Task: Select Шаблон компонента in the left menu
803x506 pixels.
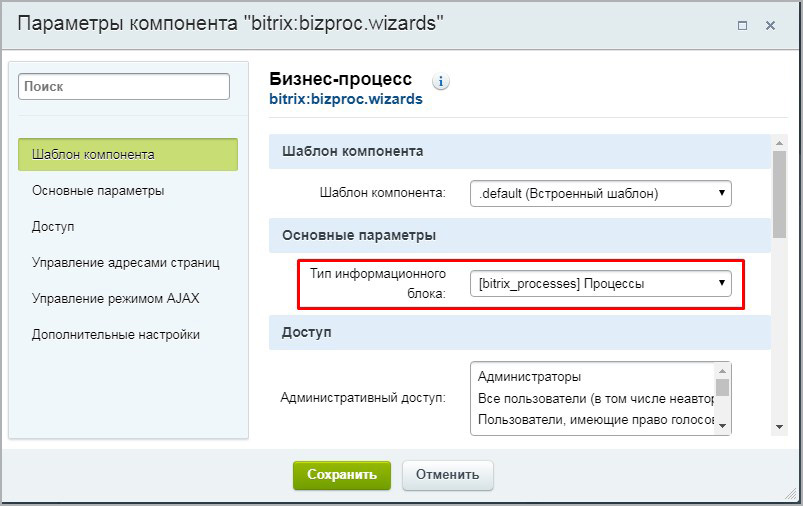Action: (x=128, y=155)
